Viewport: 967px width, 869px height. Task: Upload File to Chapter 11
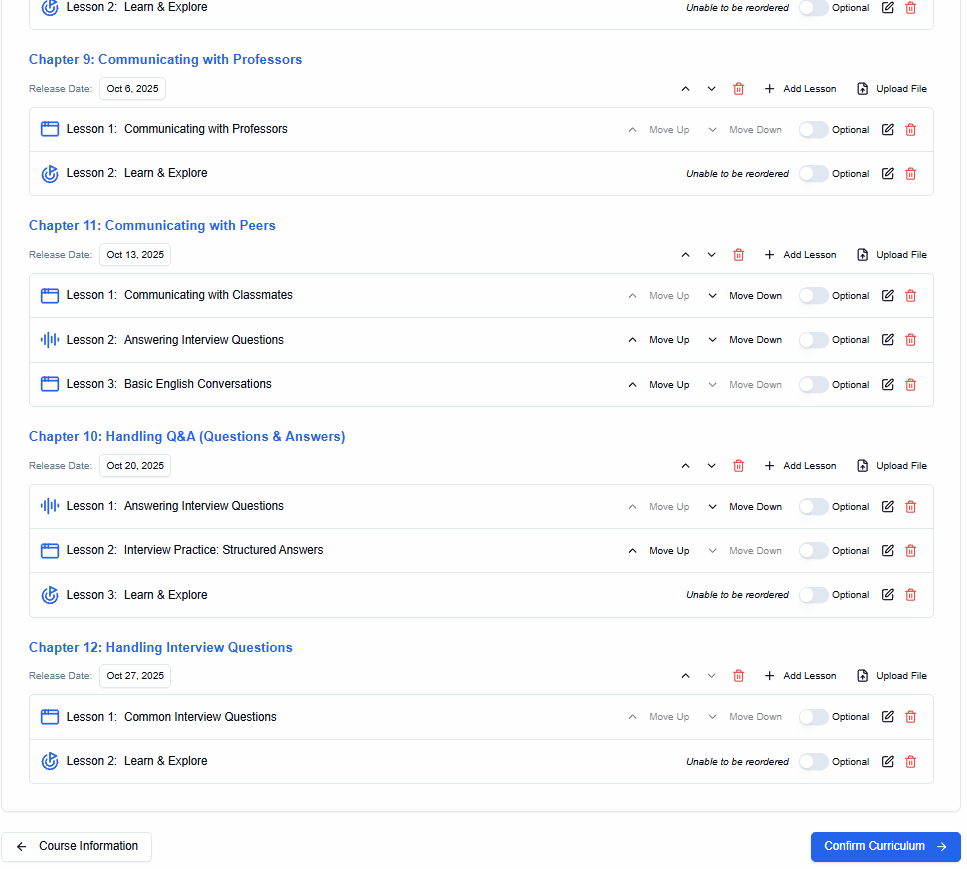click(x=892, y=255)
